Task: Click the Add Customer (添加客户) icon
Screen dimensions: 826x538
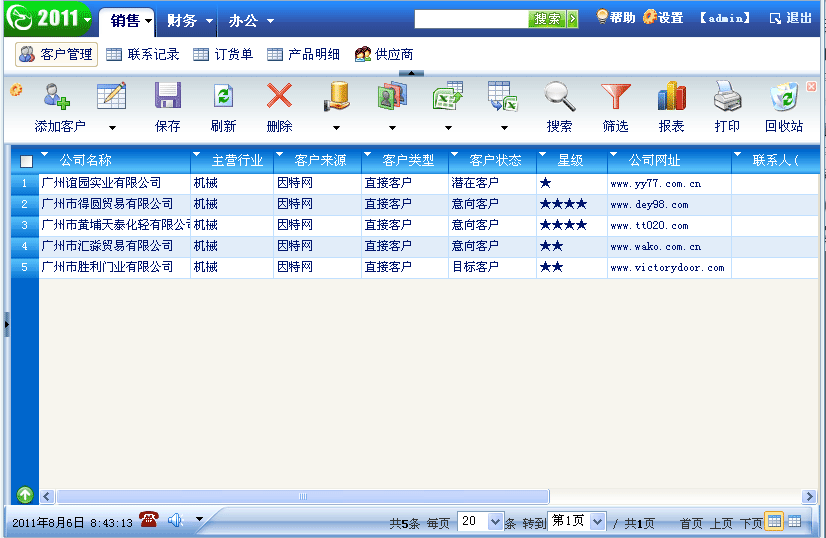Action: (x=57, y=96)
